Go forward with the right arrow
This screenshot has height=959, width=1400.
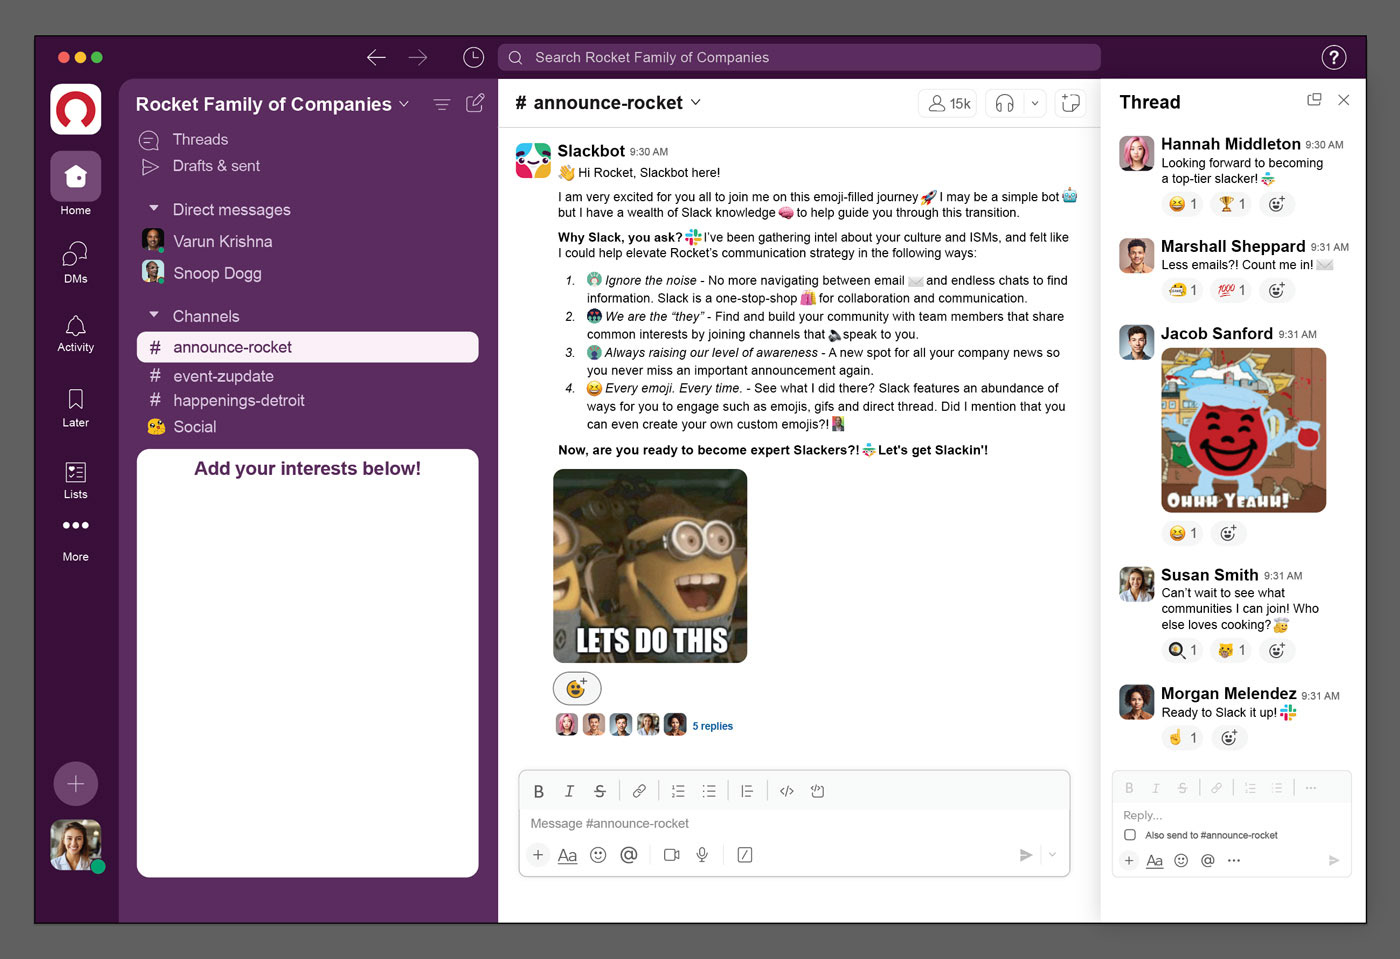click(418, 57)
